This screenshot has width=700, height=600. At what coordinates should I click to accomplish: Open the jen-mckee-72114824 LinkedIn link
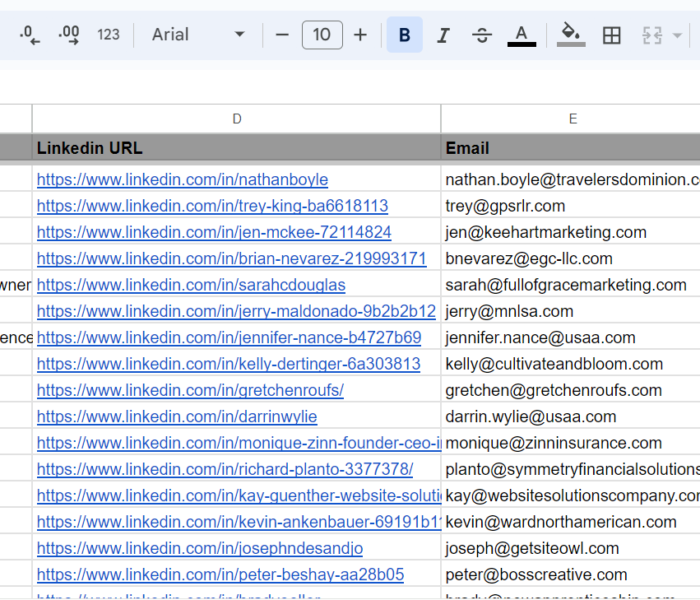214,232
